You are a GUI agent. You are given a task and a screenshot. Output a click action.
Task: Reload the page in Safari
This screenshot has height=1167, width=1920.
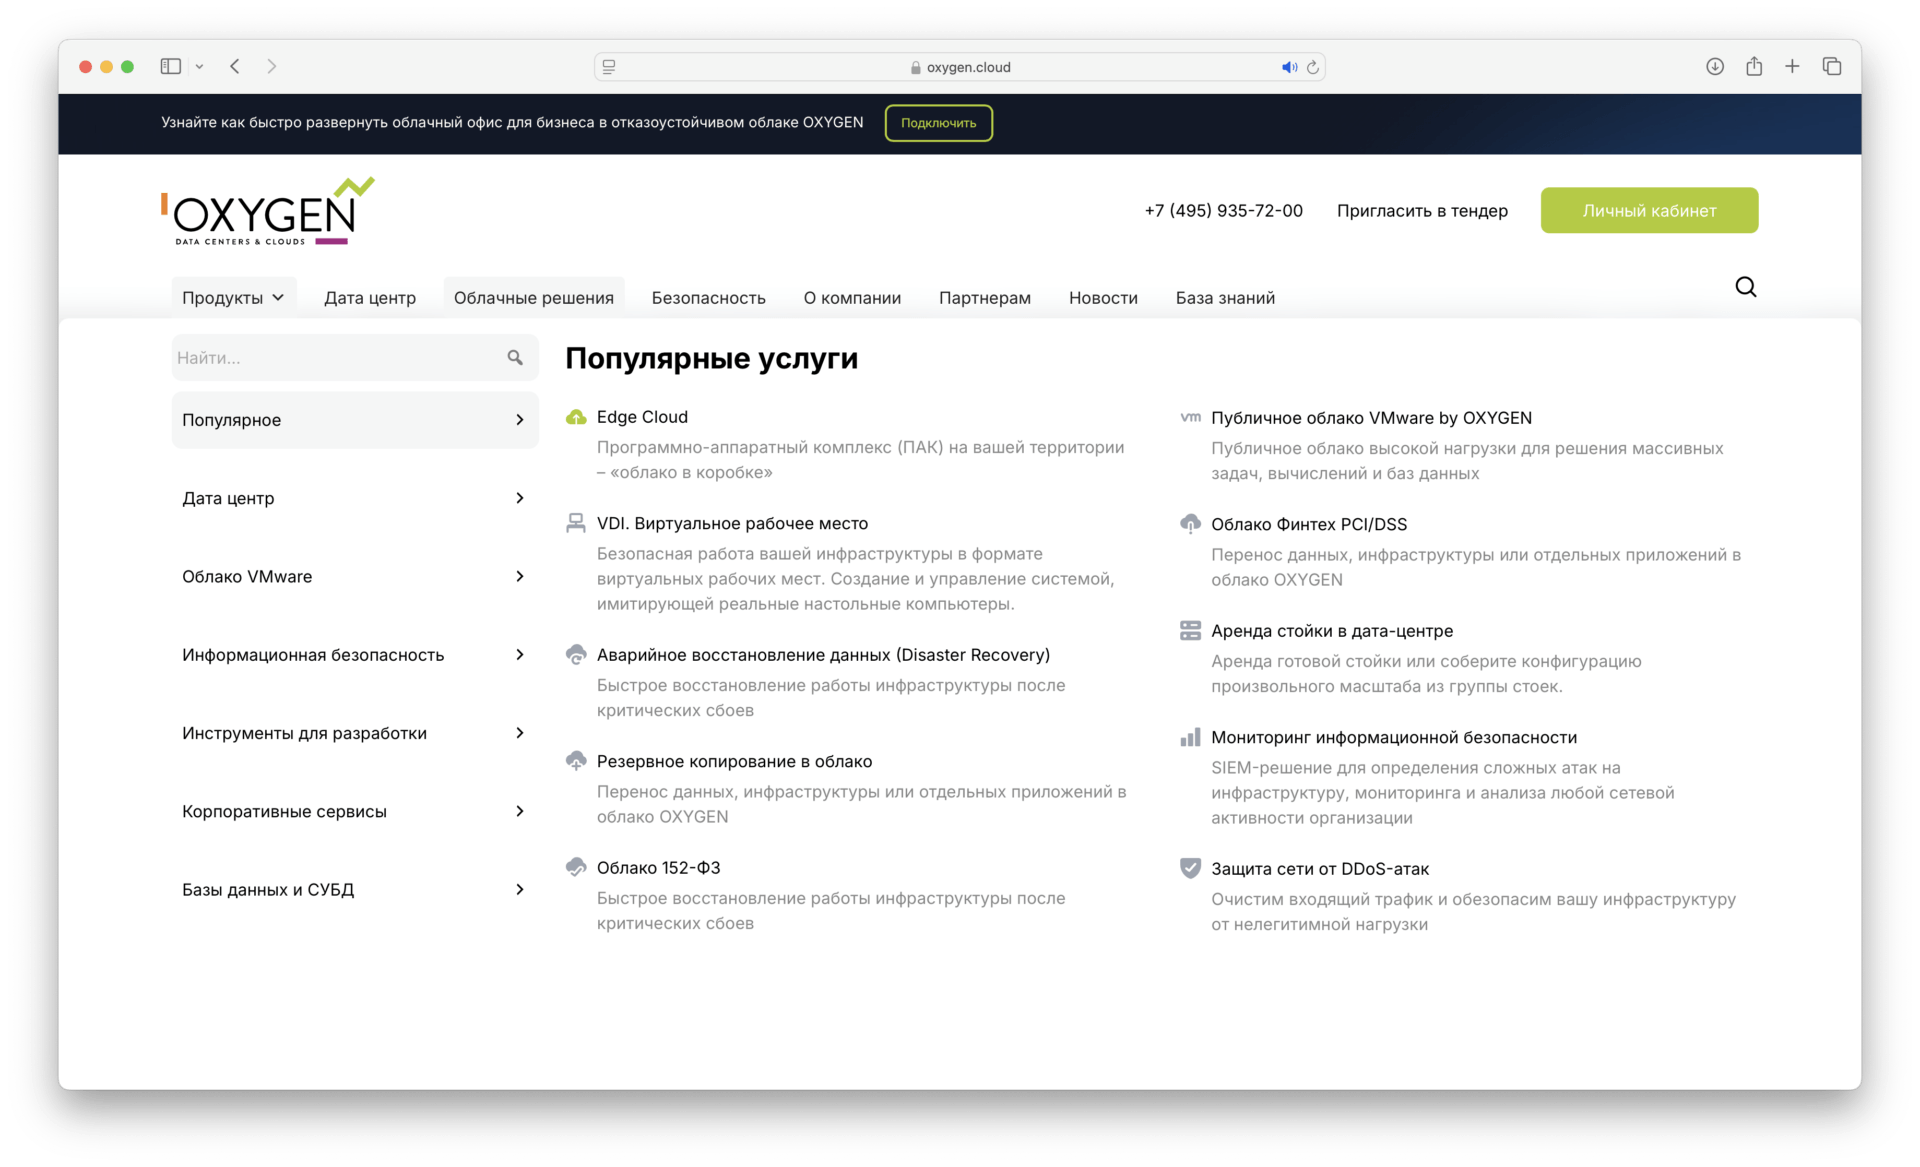pos(1313,67)
